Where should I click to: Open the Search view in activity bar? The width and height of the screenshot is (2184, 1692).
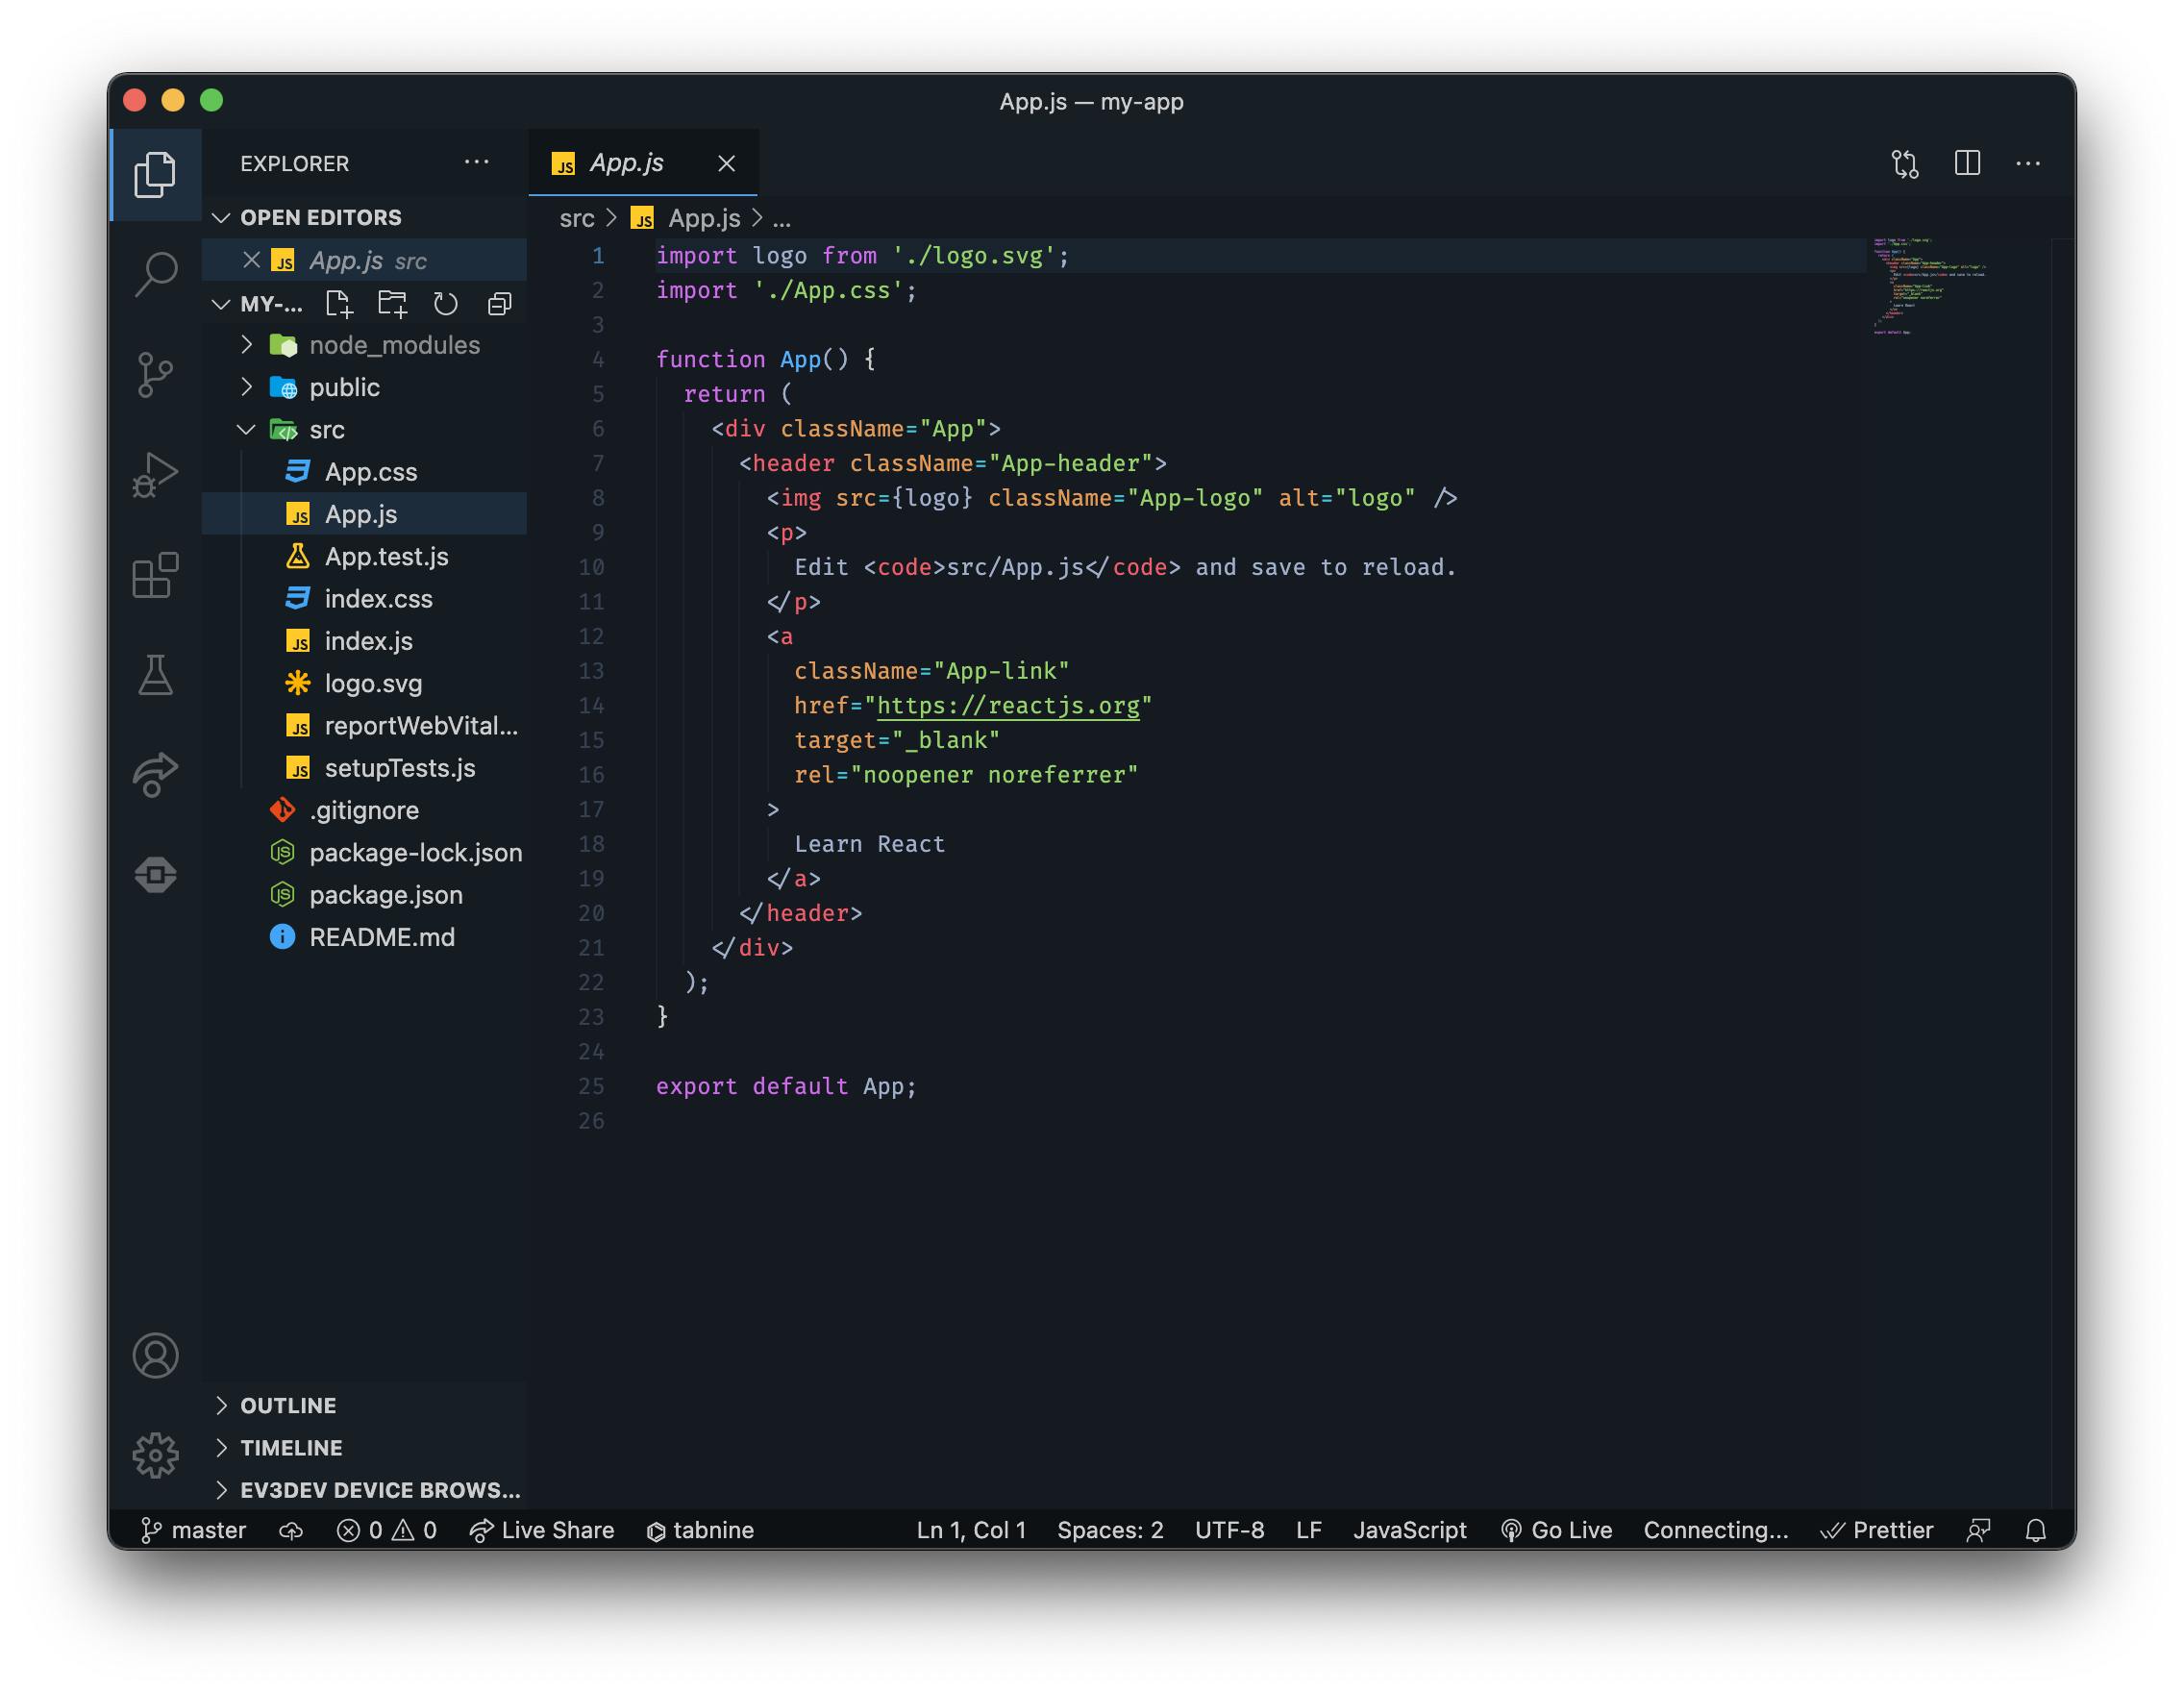[155, 273]
